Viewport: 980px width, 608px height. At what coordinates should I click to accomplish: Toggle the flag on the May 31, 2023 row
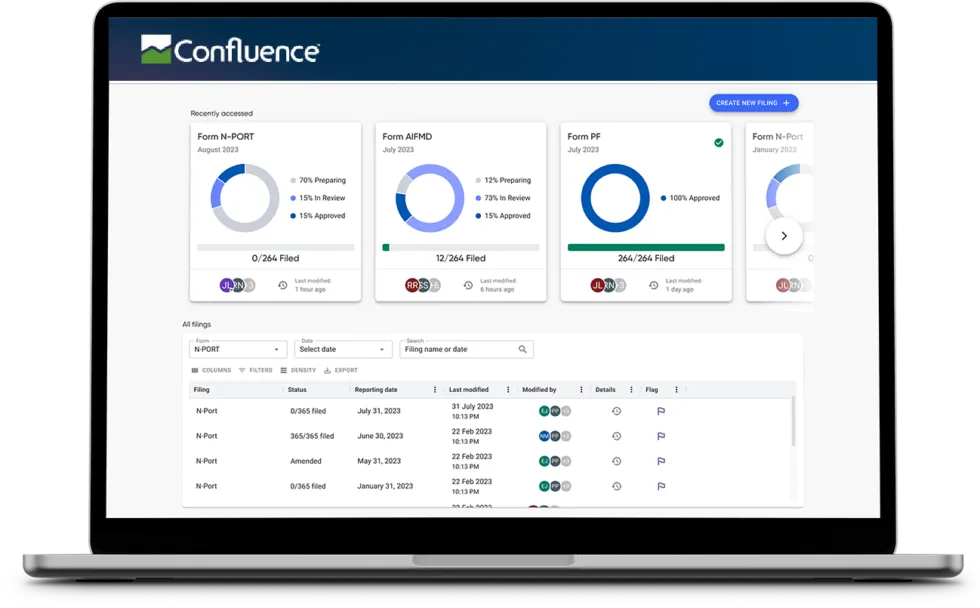tap(661, 461)
